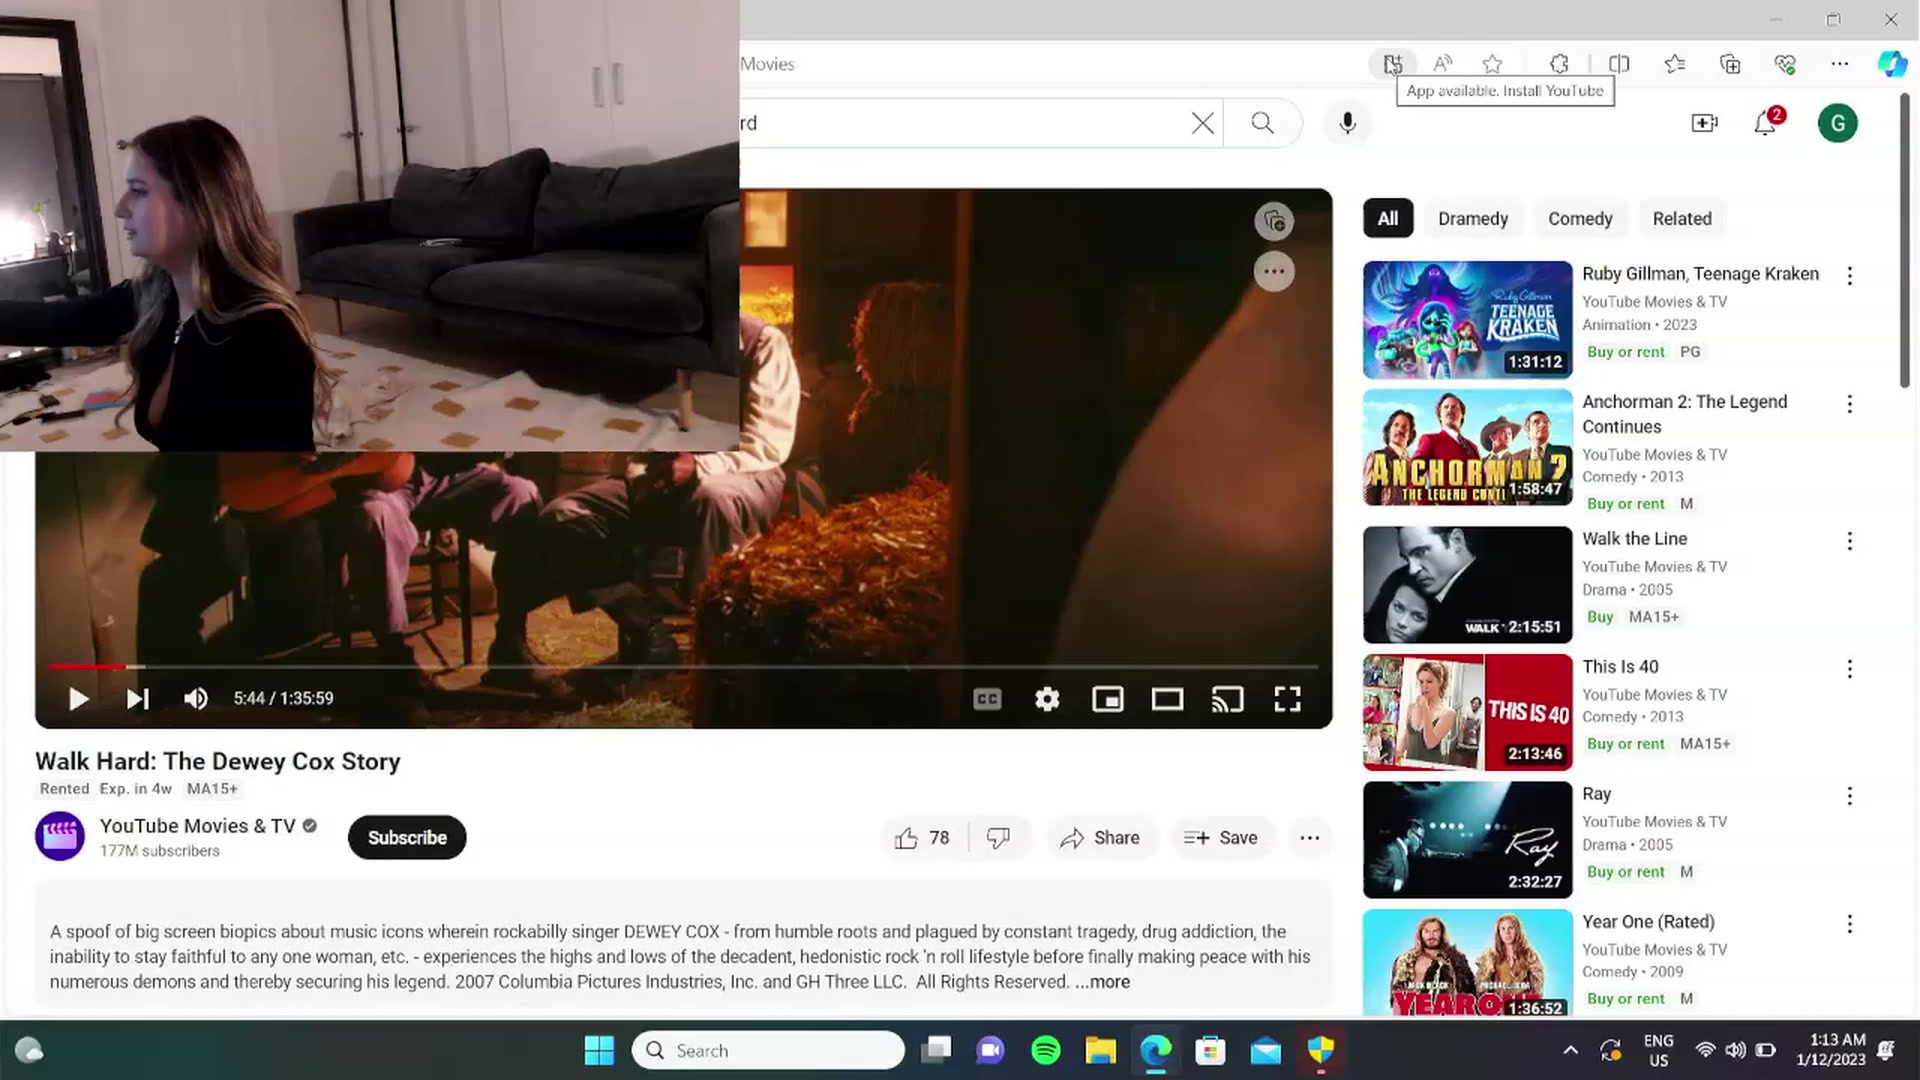Open more actions beside Save

point(1310,838)
